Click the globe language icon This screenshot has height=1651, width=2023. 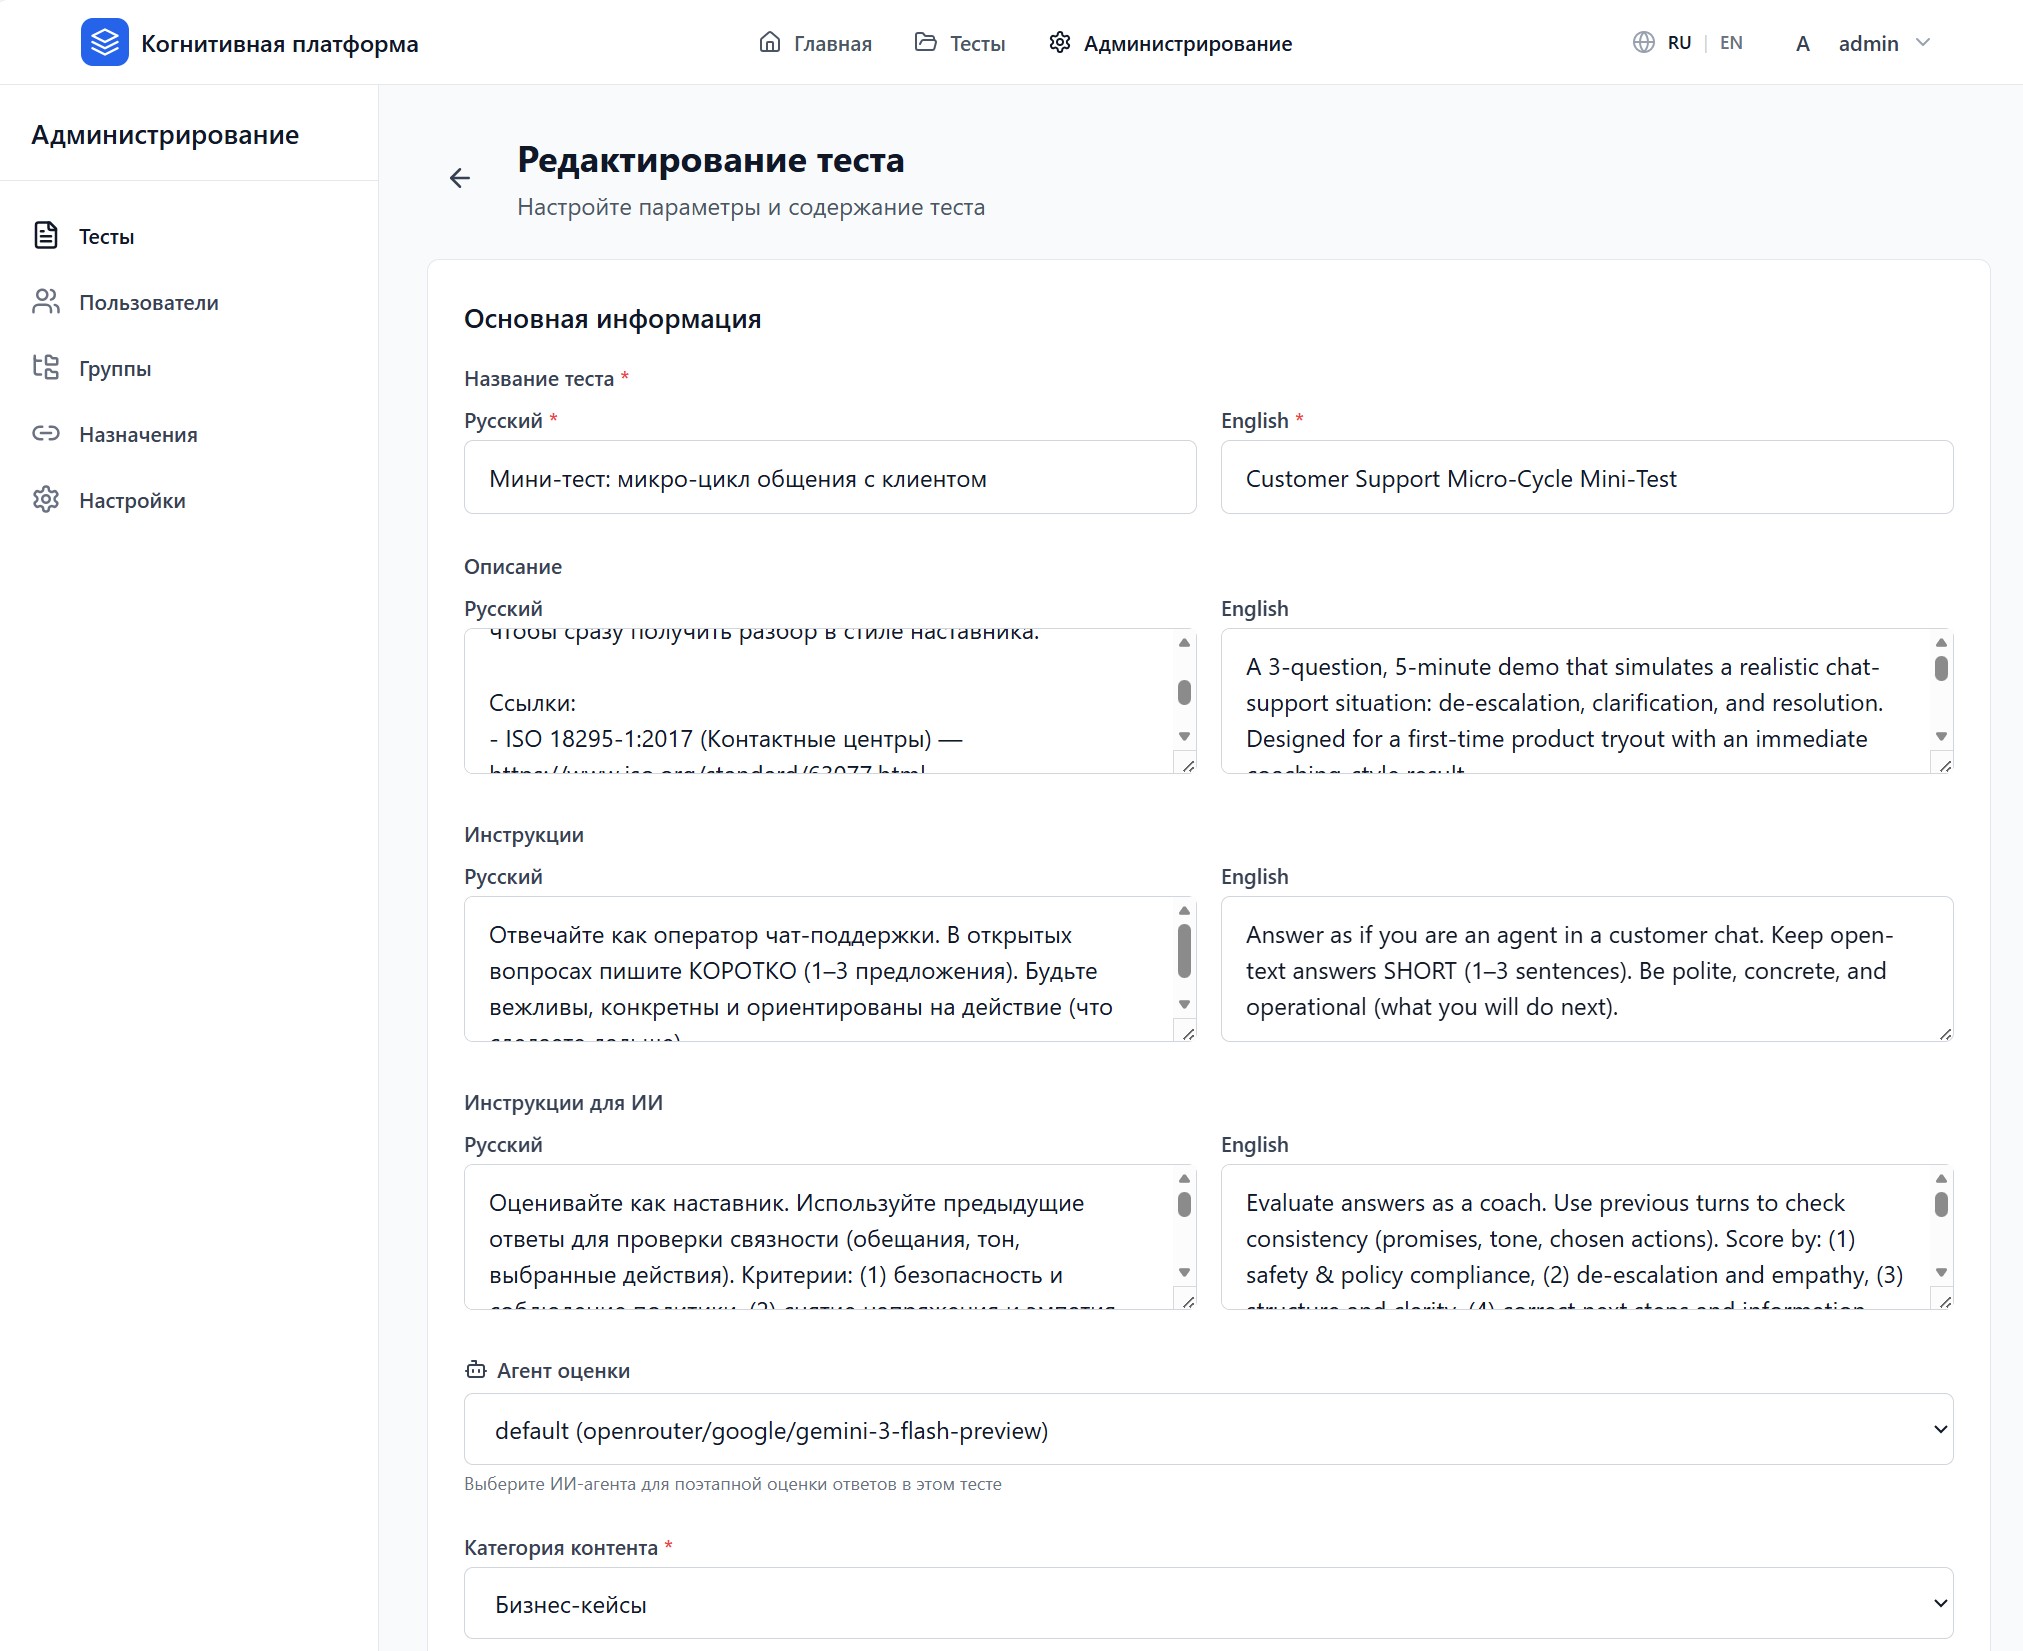click(1646, 42)
